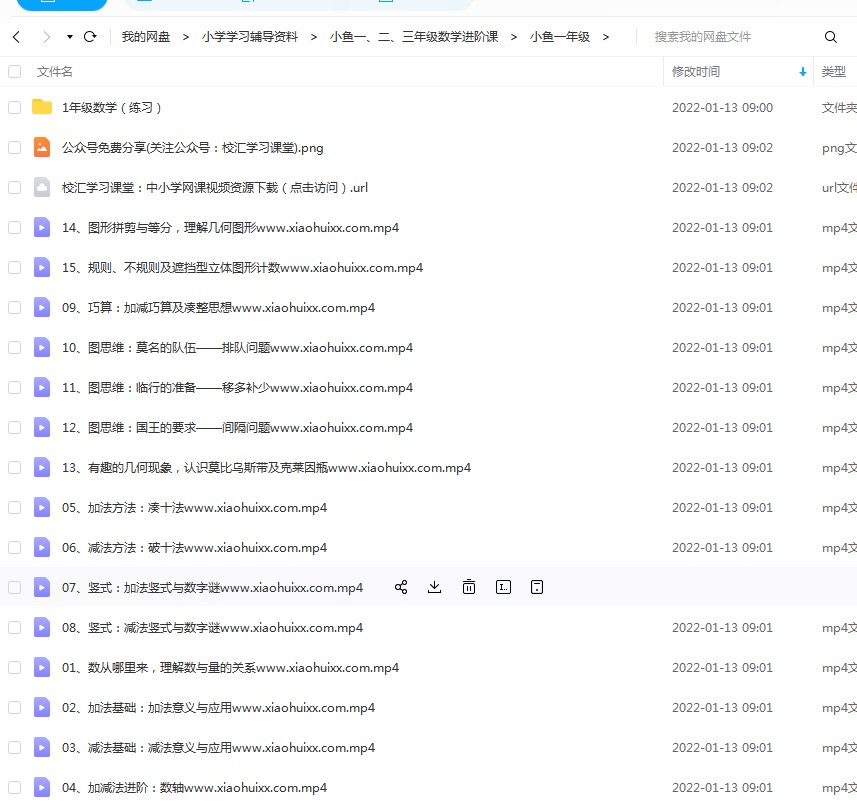Viewport: 857px width, 809px height.
Task: Click video icon of 01、数从哪里来
Action: (42, 667)
